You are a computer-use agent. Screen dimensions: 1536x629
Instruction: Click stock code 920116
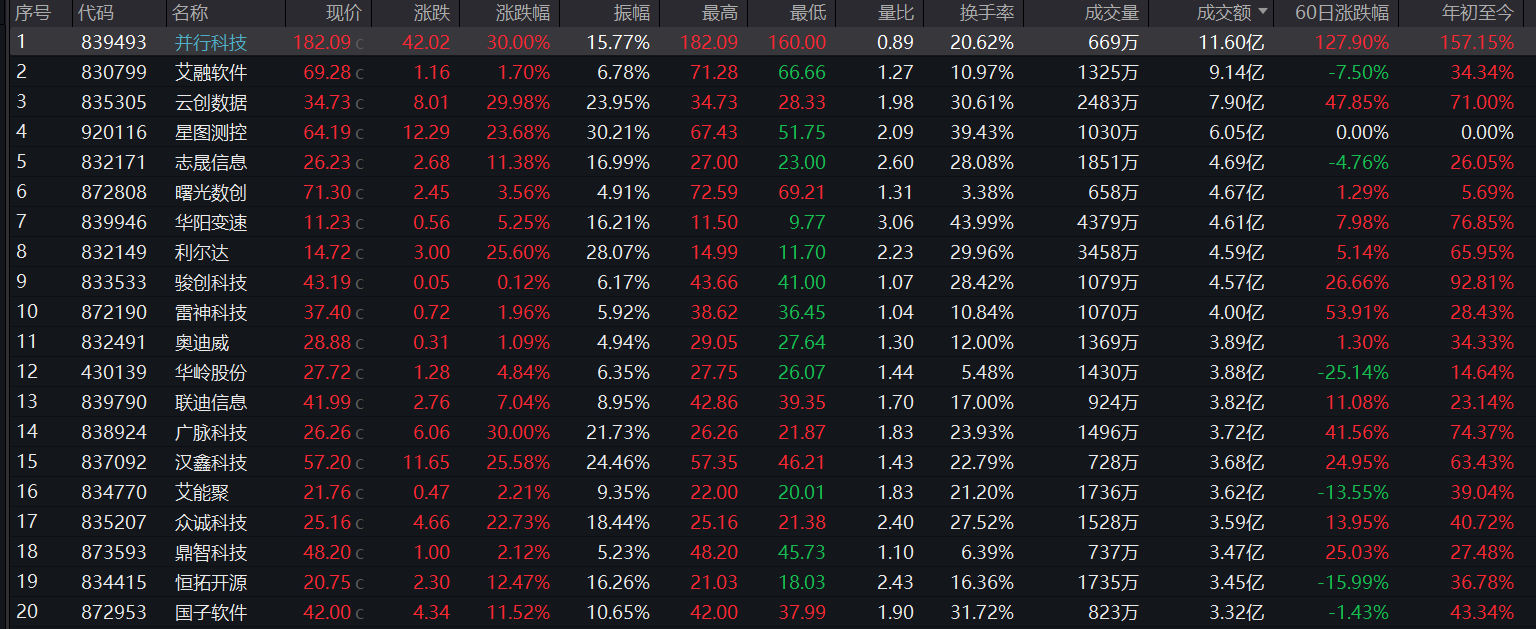point(114,132)
